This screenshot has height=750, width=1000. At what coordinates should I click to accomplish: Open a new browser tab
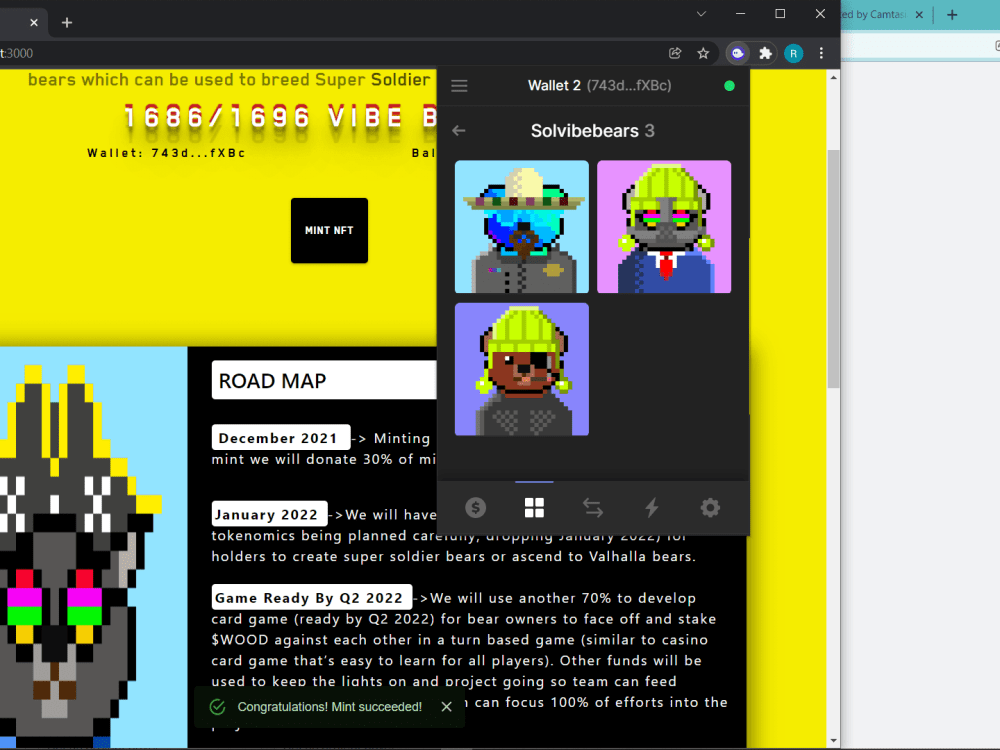pos(66,23)
